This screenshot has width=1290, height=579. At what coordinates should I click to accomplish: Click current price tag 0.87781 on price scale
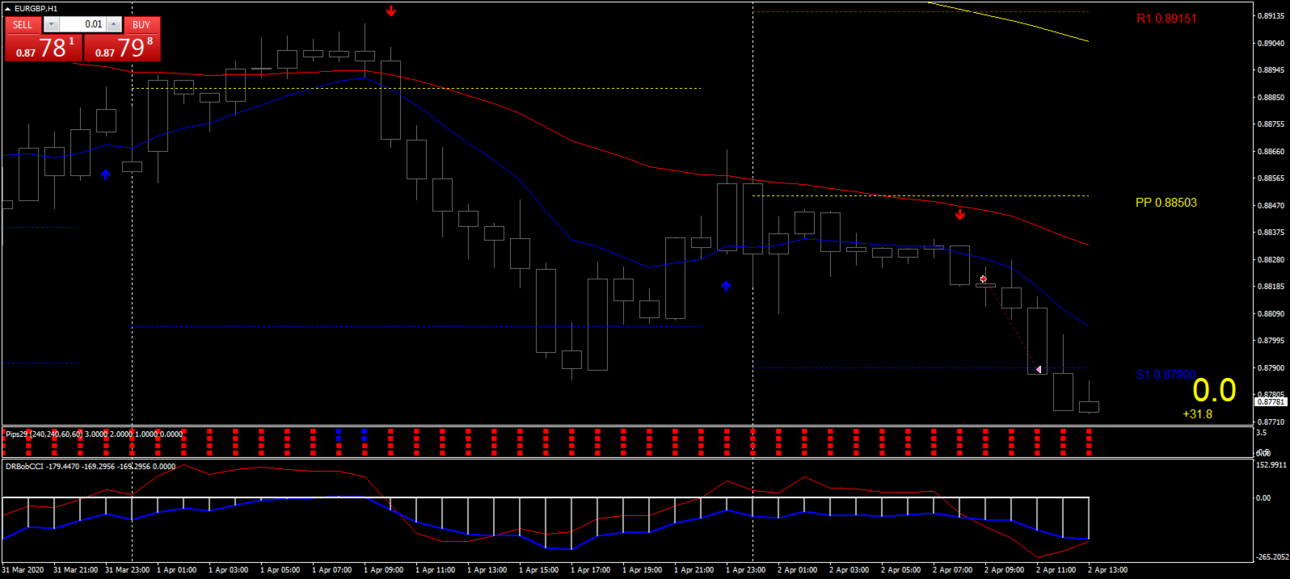pos(1270,402)
